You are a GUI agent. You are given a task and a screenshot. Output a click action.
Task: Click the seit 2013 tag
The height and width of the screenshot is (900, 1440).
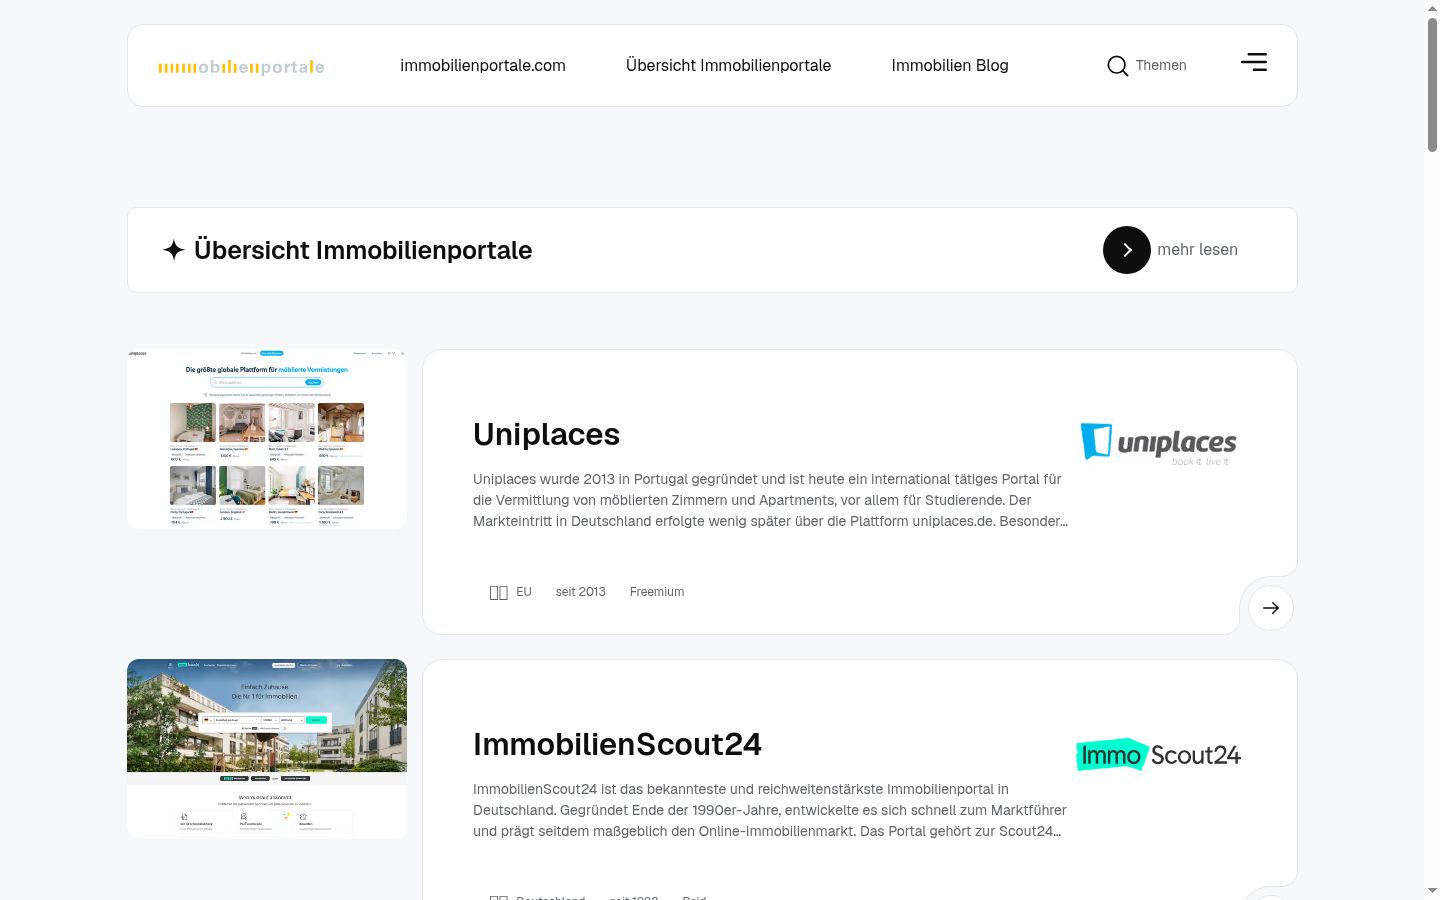tap(581, 592)
